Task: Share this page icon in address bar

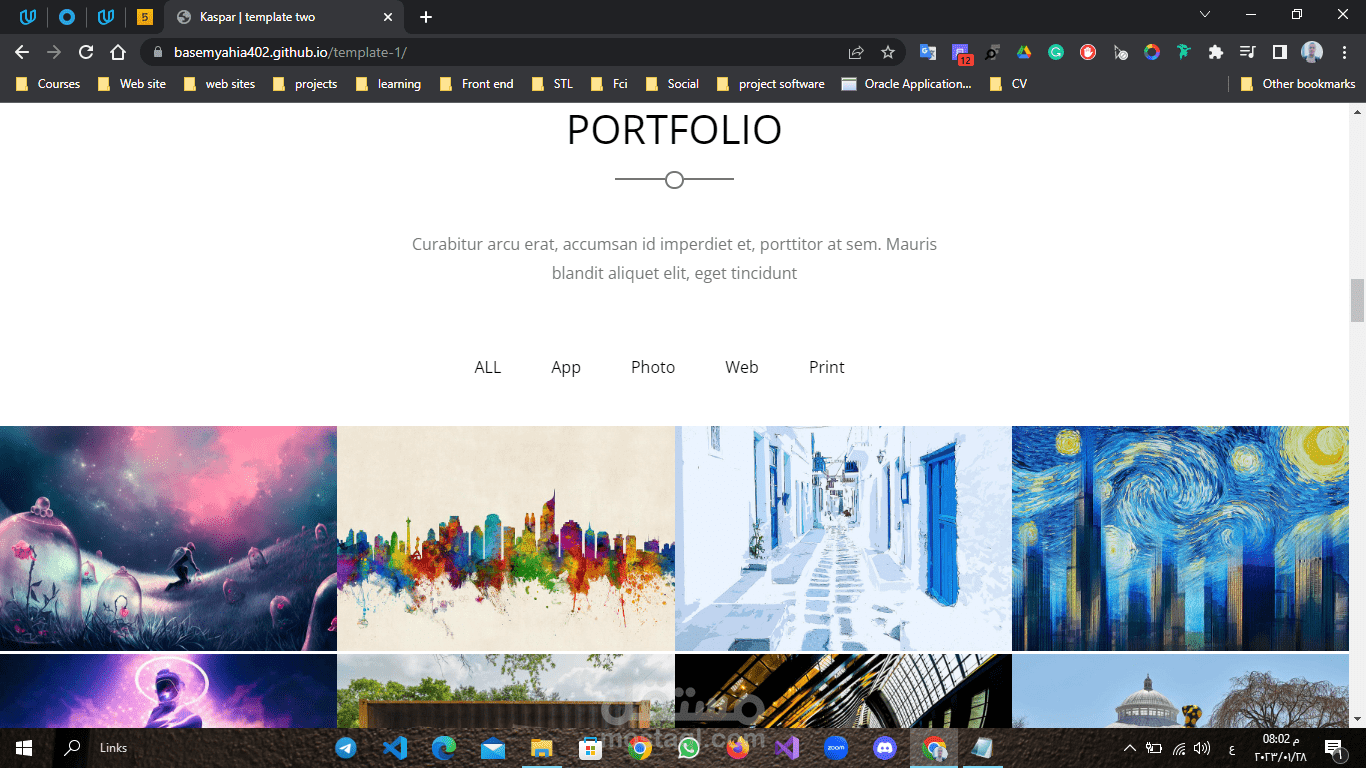Action: (x=856, y=52)
